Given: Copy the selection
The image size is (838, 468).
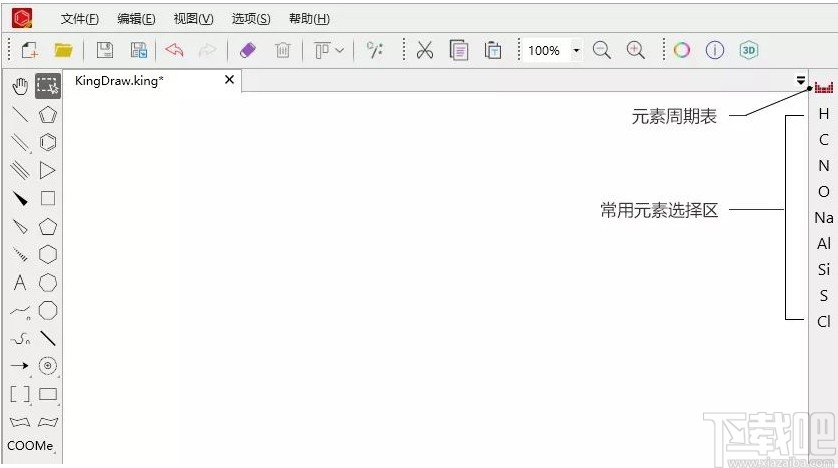Looking at the screenshot, I should point(459,50).
